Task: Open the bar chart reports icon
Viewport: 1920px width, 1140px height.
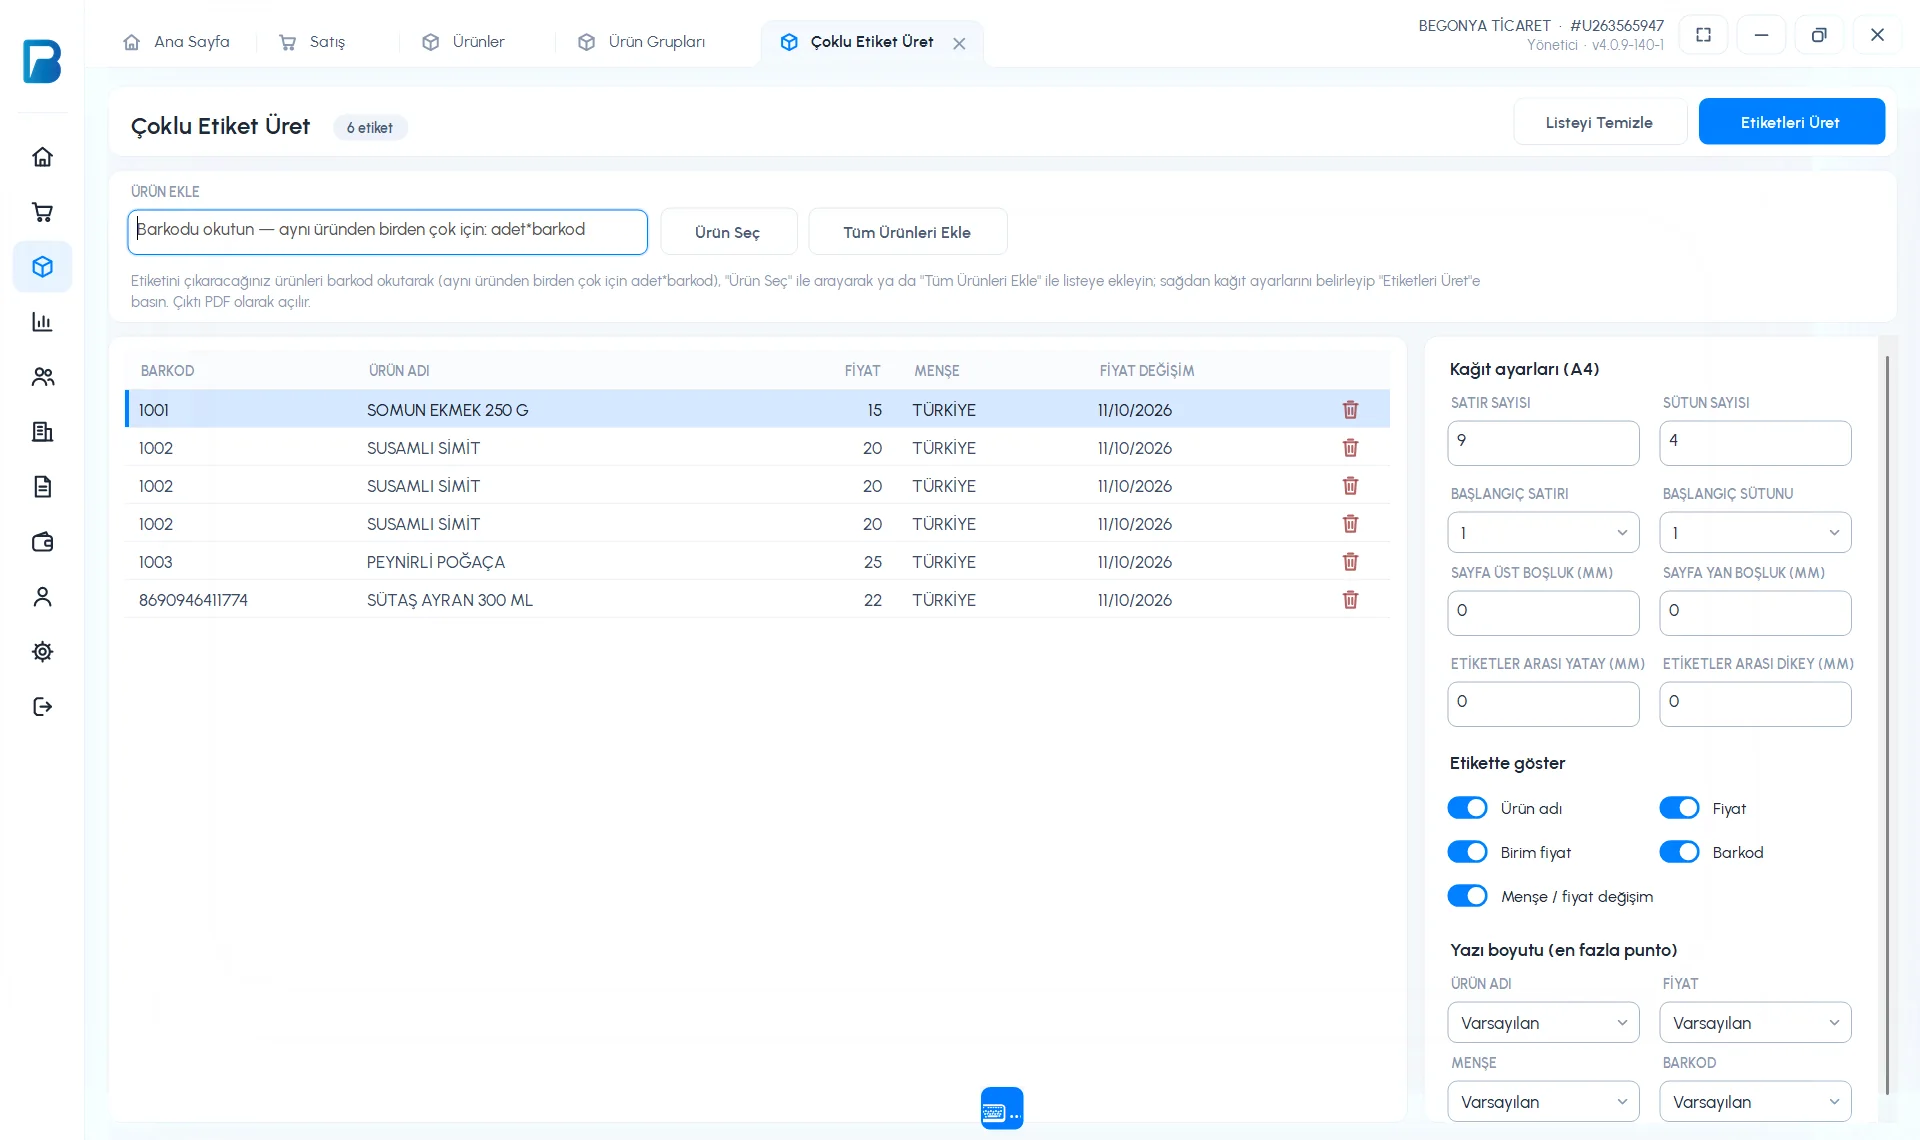Action: tap(42, 322)
